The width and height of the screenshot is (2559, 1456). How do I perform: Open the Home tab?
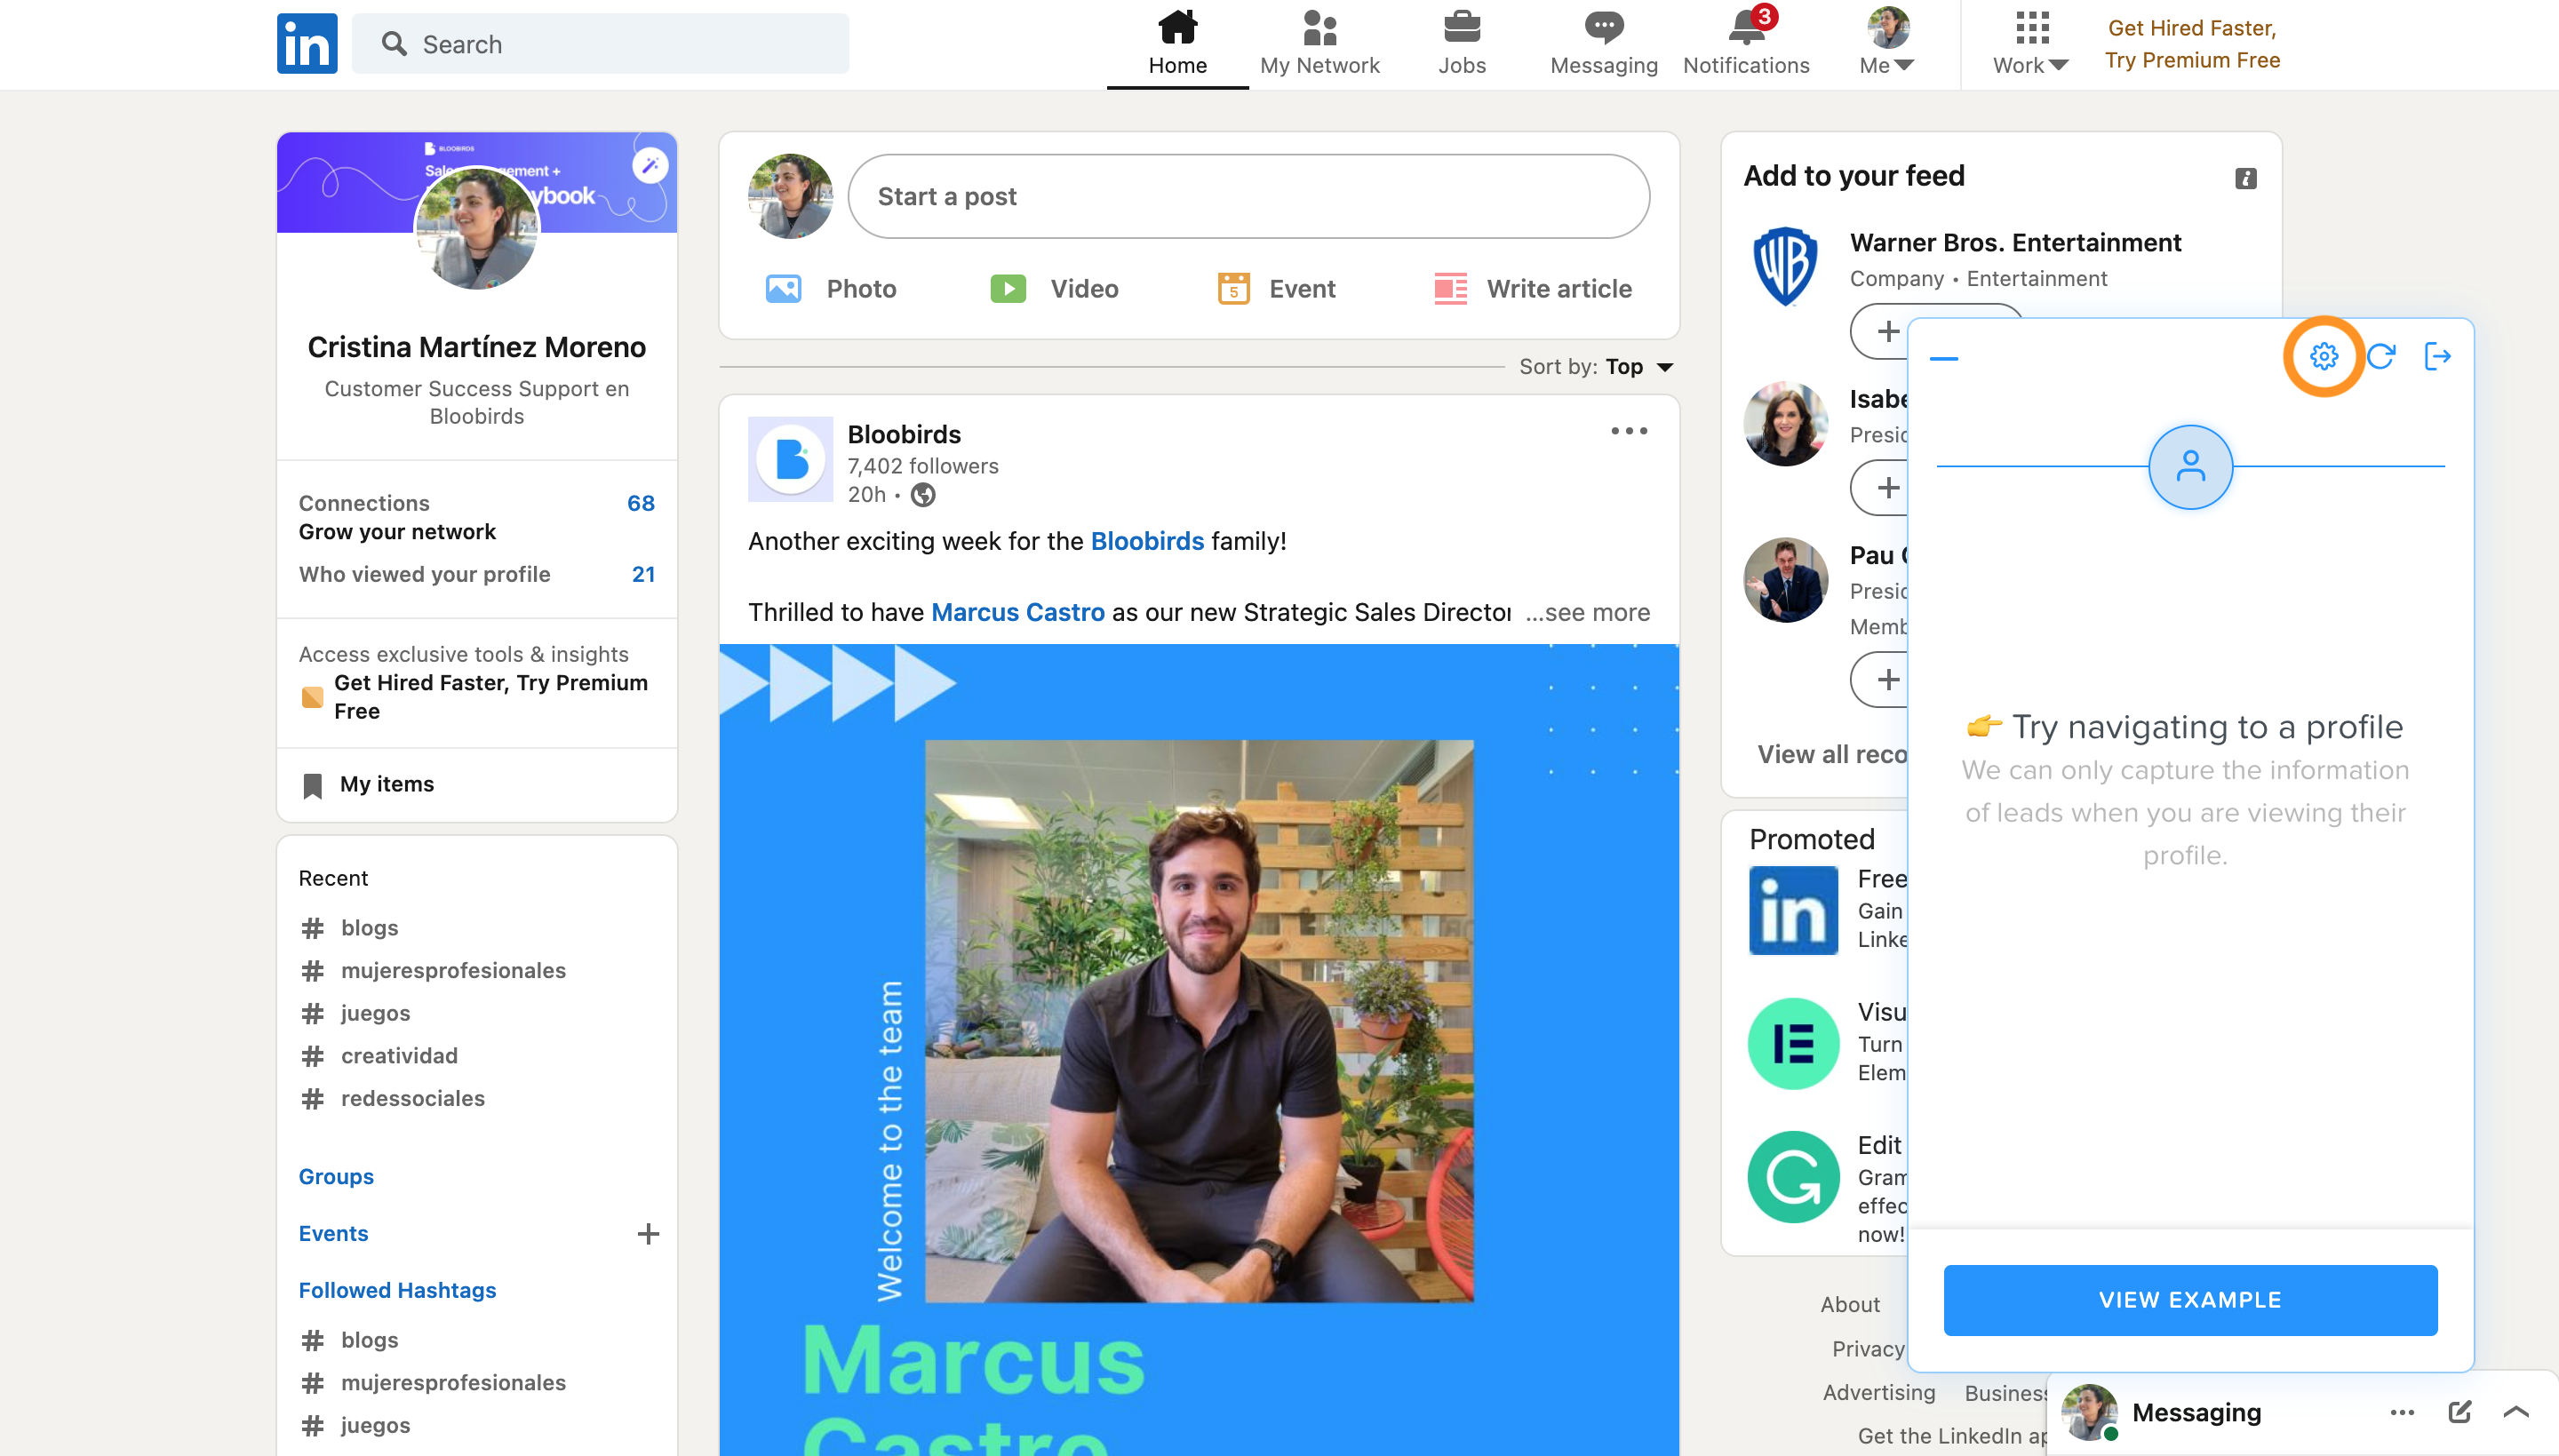tap(1177, 44)
